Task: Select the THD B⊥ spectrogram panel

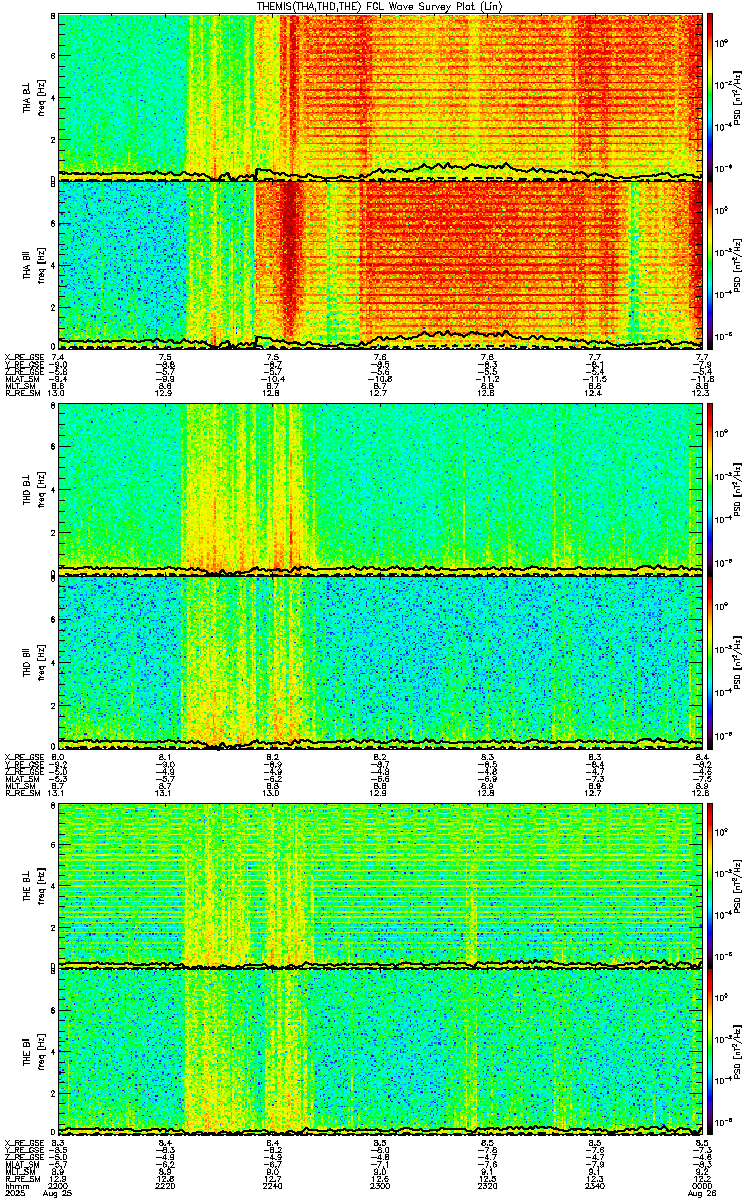Action: 380,488
